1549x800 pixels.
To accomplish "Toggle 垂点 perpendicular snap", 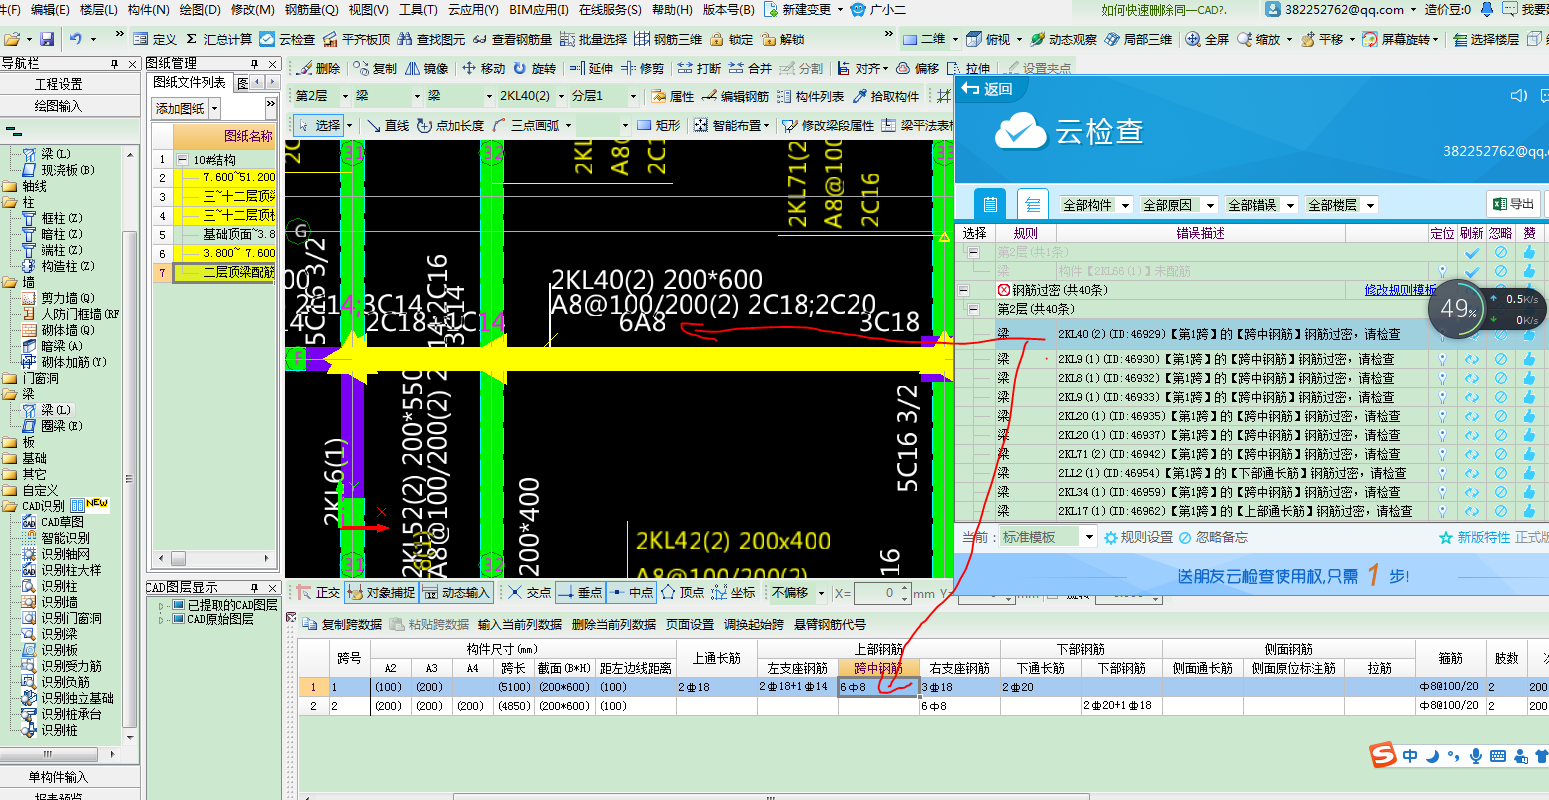I will (x=580, y=592).
